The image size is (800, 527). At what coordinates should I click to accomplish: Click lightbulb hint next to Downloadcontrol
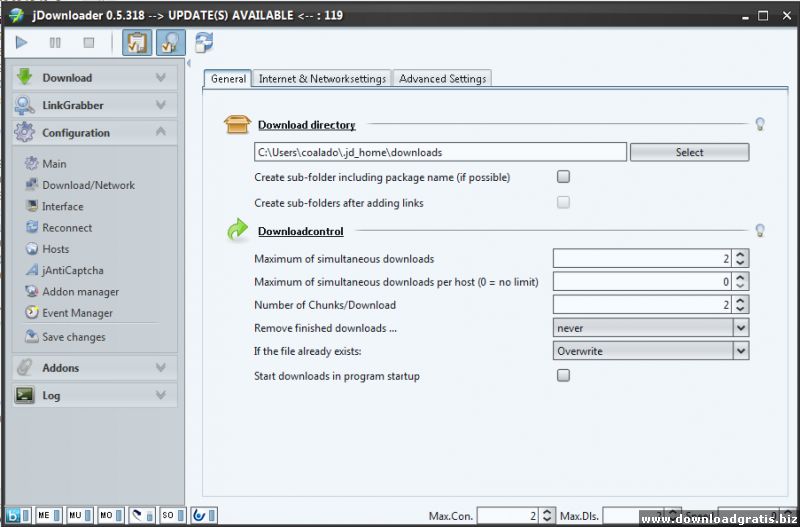pyautogui.click(x=760, y=230)
